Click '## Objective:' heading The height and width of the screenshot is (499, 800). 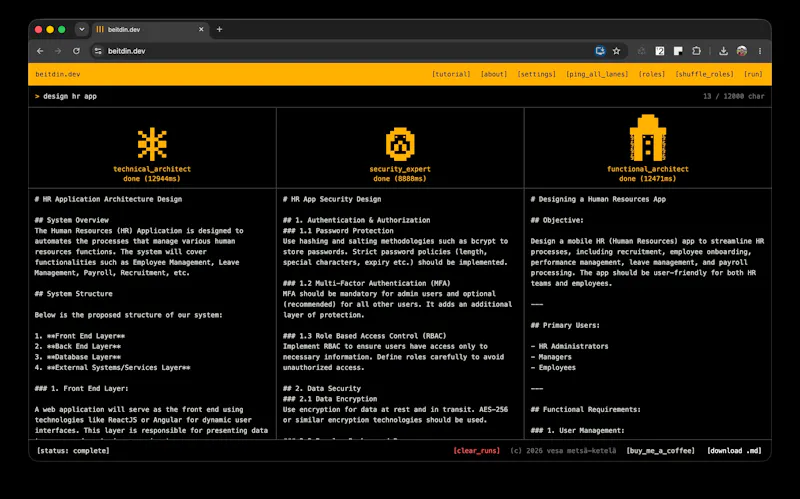(x=557, y=220)
